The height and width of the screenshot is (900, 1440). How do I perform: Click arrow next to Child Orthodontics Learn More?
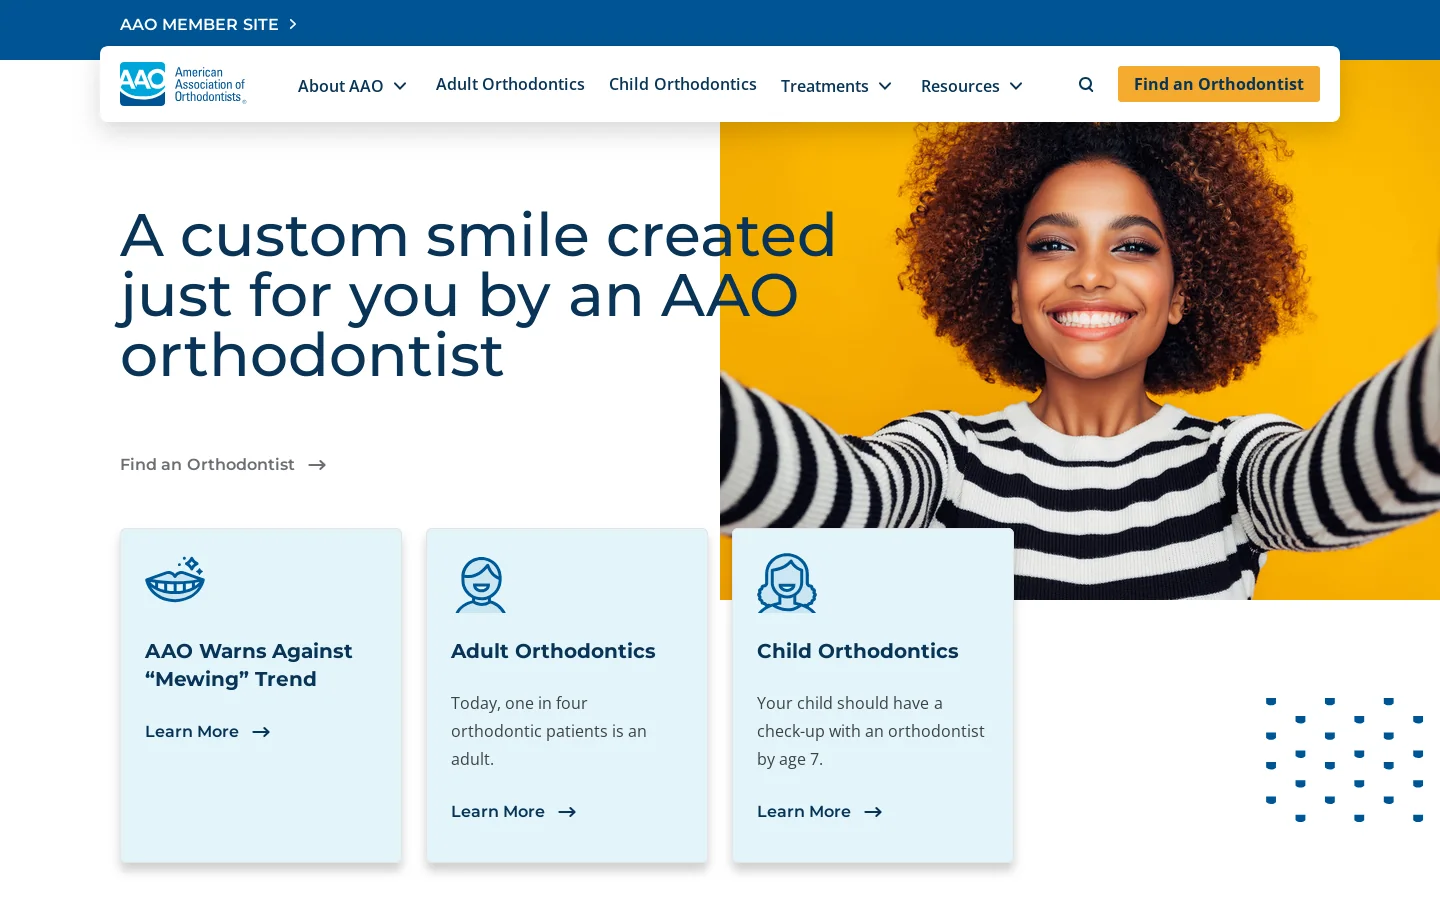point(873,812)
